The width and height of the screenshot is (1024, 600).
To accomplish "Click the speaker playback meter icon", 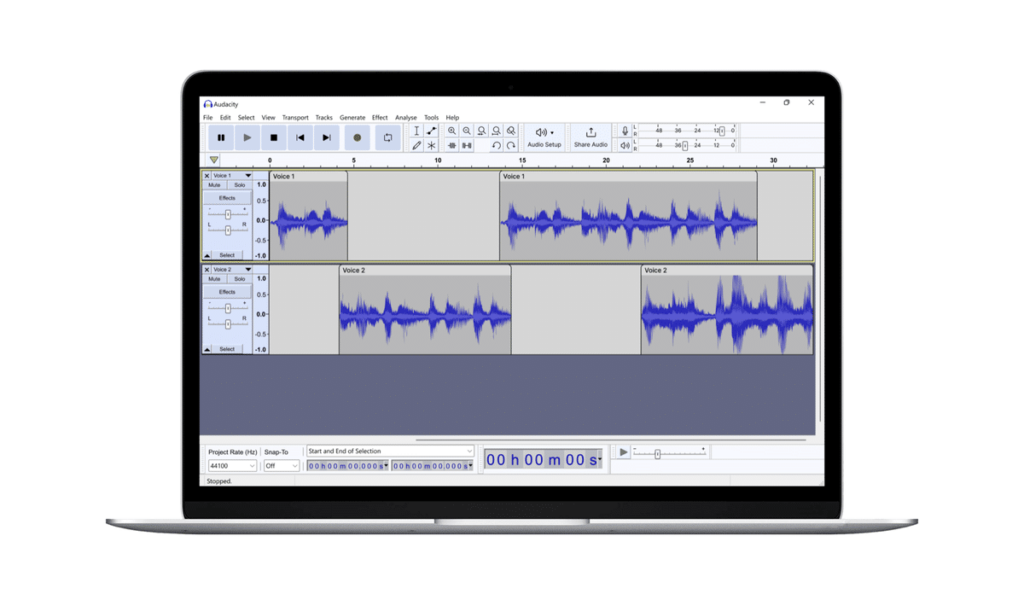I will (625, 146).
